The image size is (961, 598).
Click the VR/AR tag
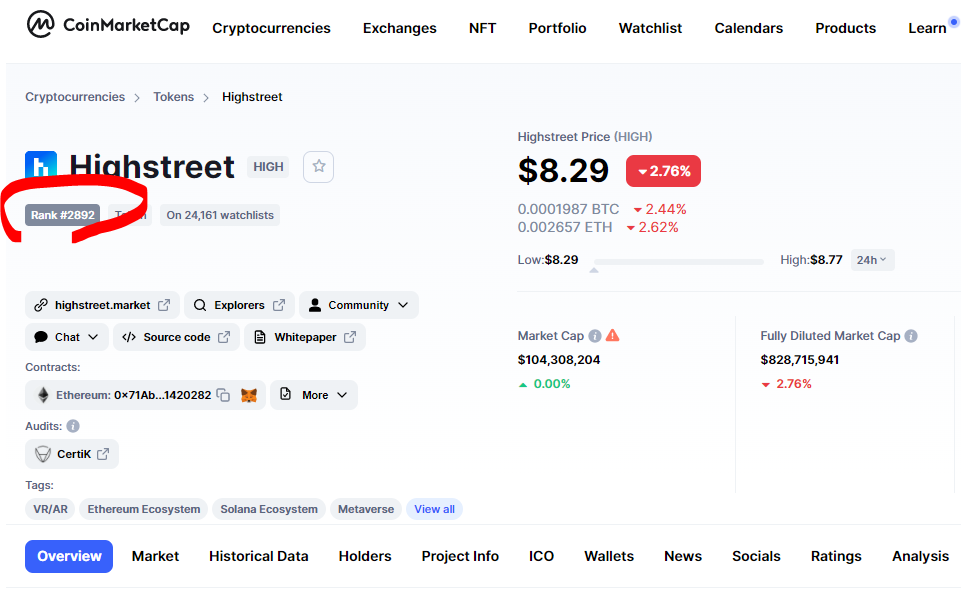(50, 509)
